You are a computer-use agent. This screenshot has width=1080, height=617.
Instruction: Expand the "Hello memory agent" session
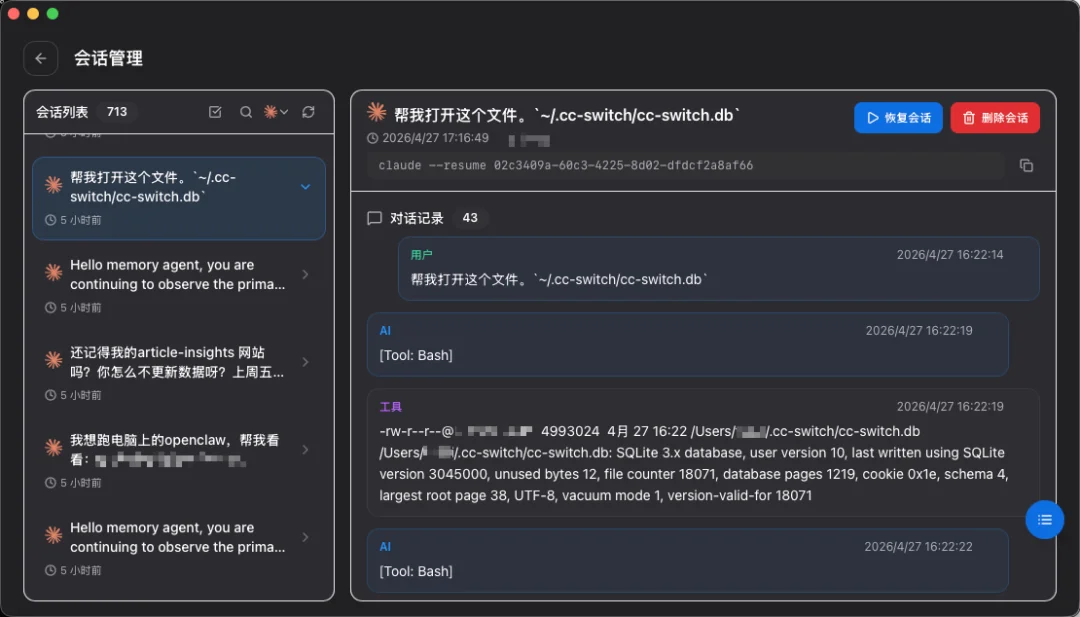pyautogui.click(x=306, y=275)
